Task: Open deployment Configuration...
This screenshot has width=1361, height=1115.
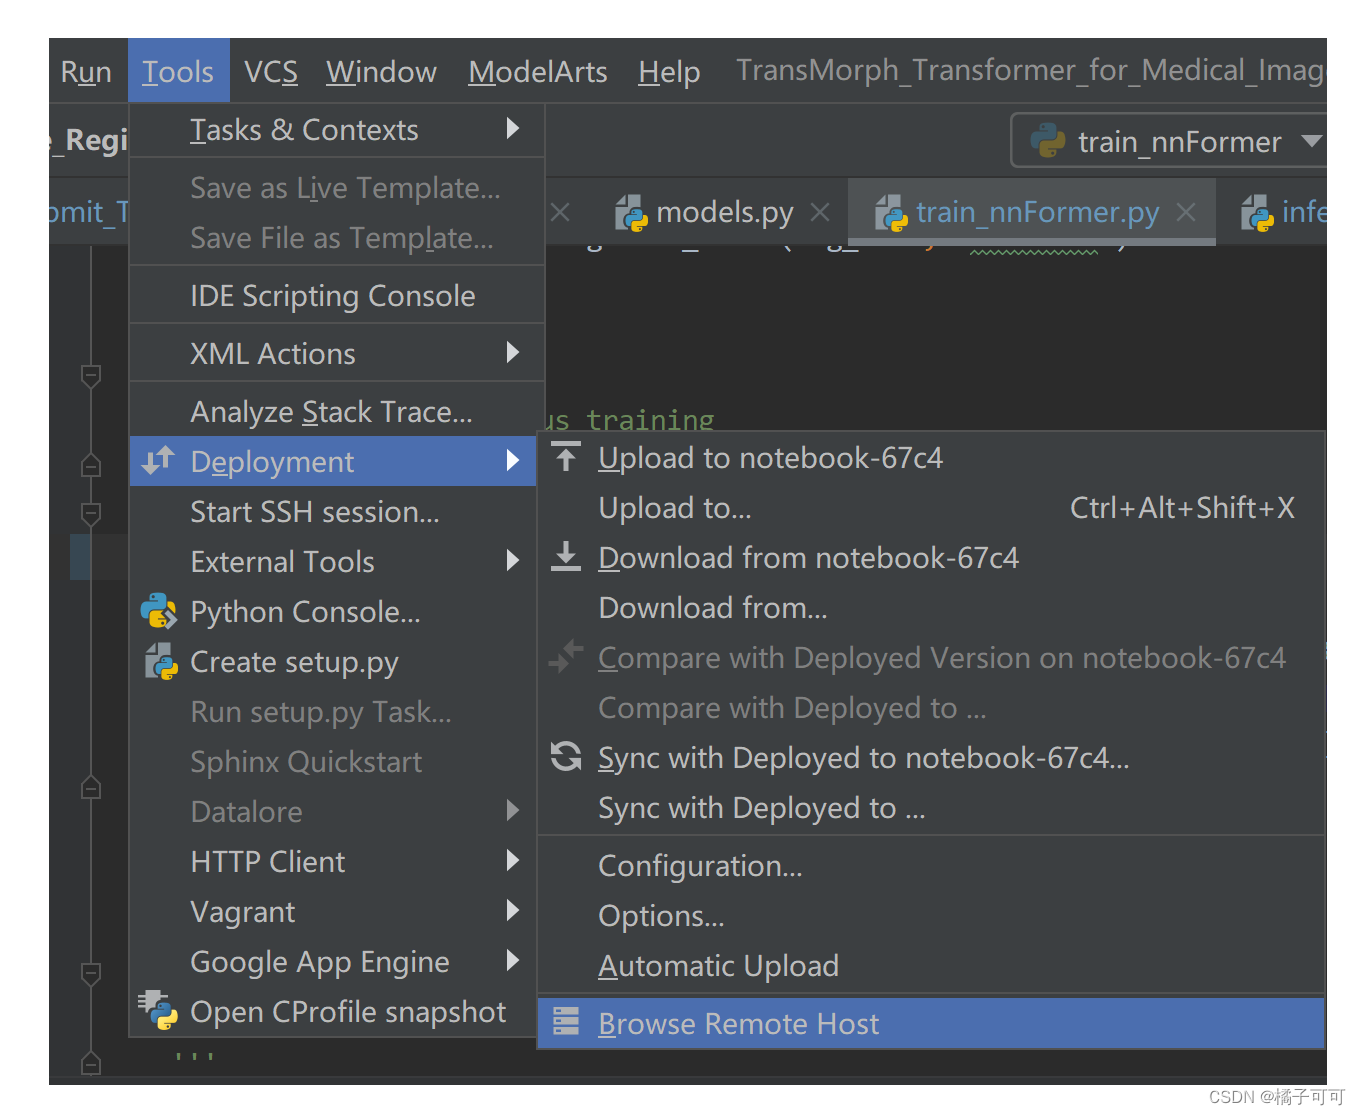Action: click(x=931, y=866)
